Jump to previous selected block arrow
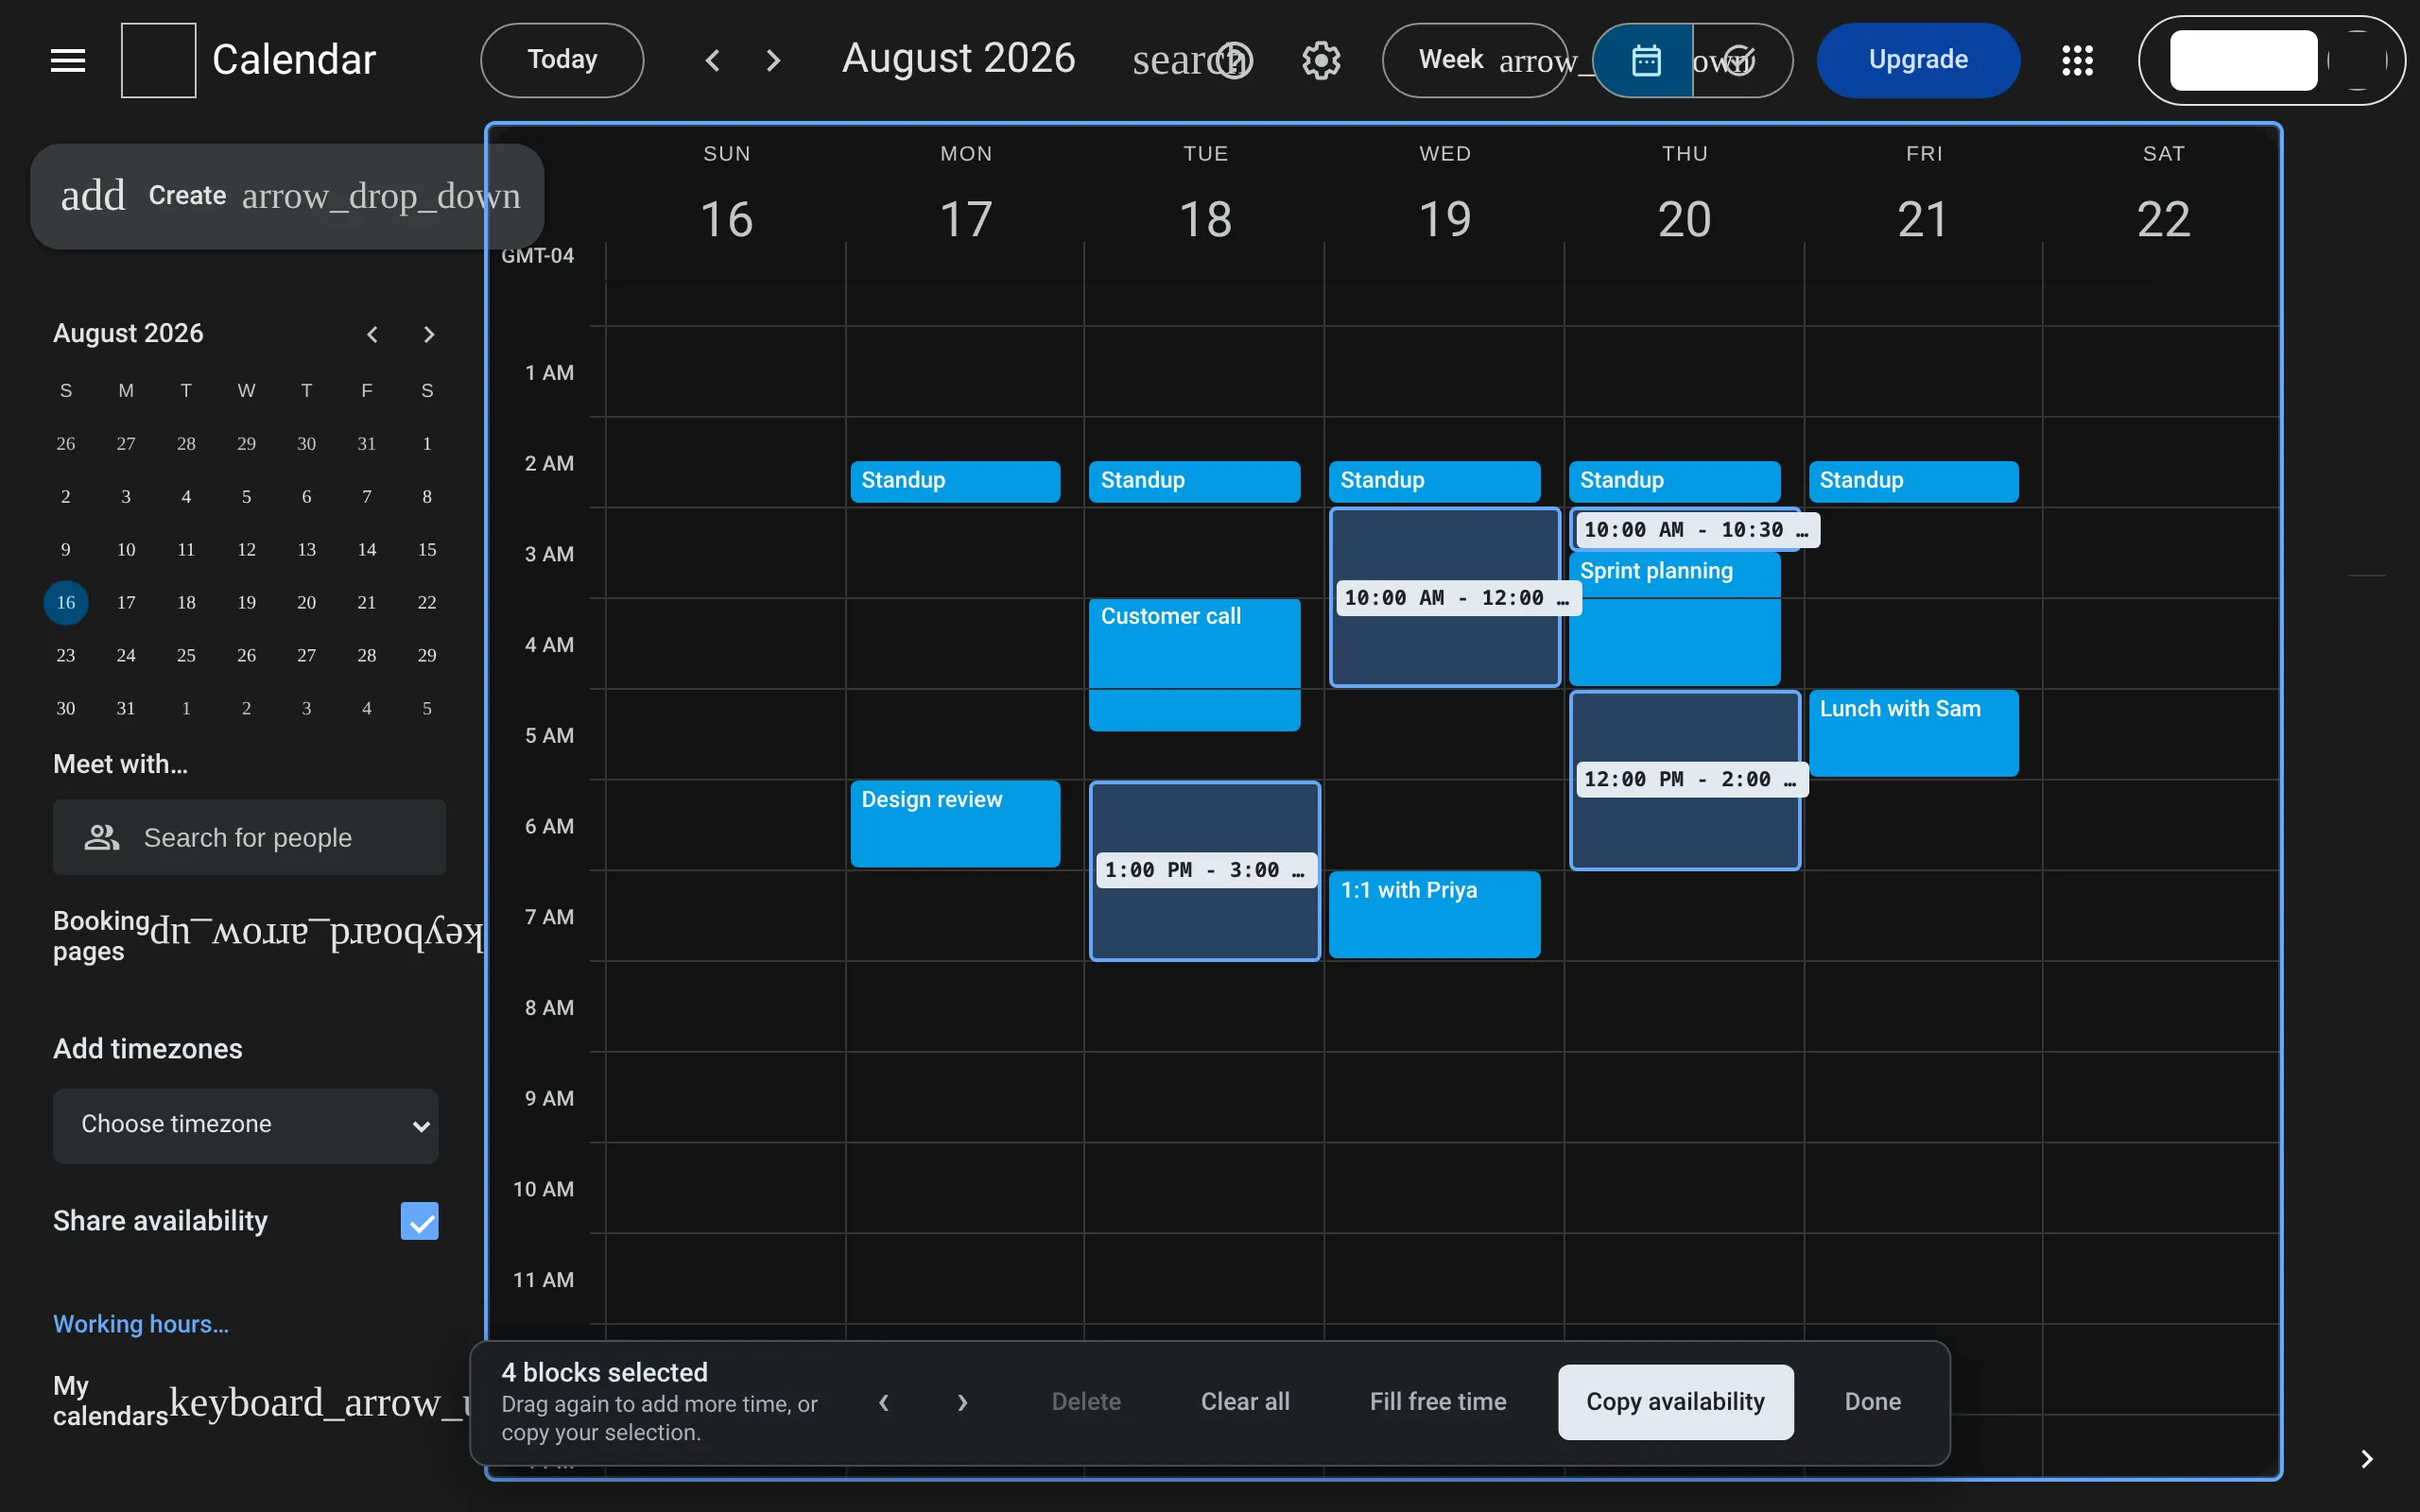The height and width of the screenshot is (1512, 2420). tap(884, 1402)
